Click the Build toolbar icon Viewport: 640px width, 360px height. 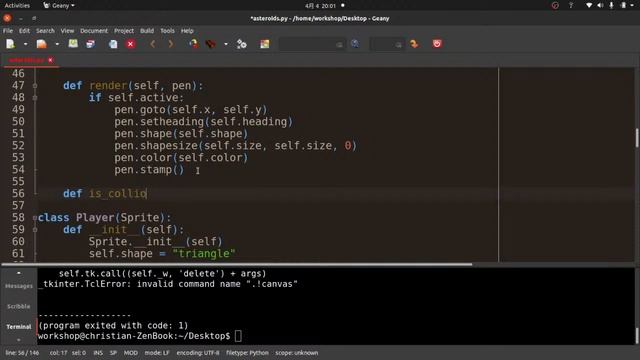(211, 44)
